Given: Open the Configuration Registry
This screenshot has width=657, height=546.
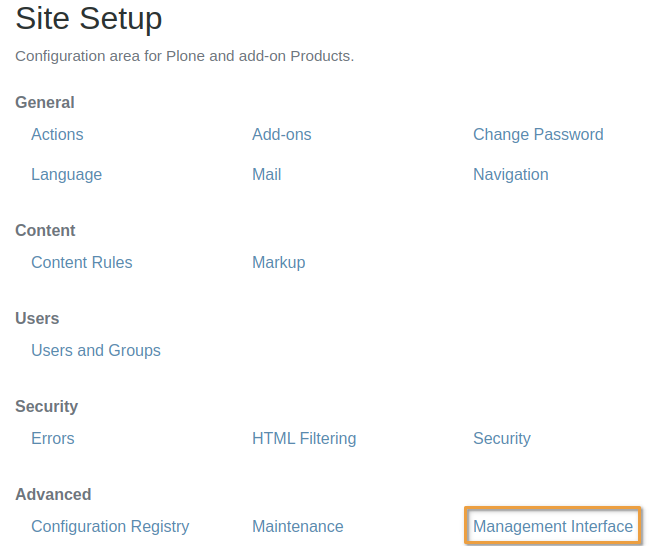Looking at the screenshot, I should click(x=110, y=526).
